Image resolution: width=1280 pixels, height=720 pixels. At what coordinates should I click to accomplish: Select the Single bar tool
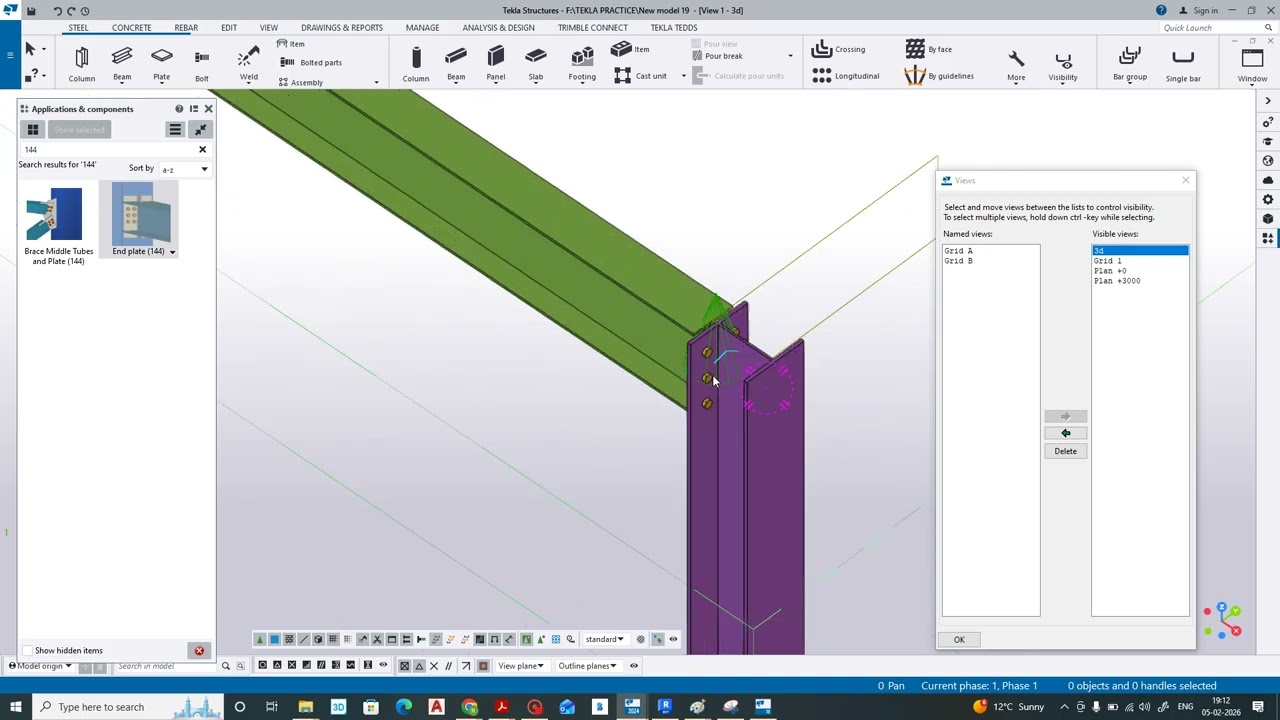1183,64
